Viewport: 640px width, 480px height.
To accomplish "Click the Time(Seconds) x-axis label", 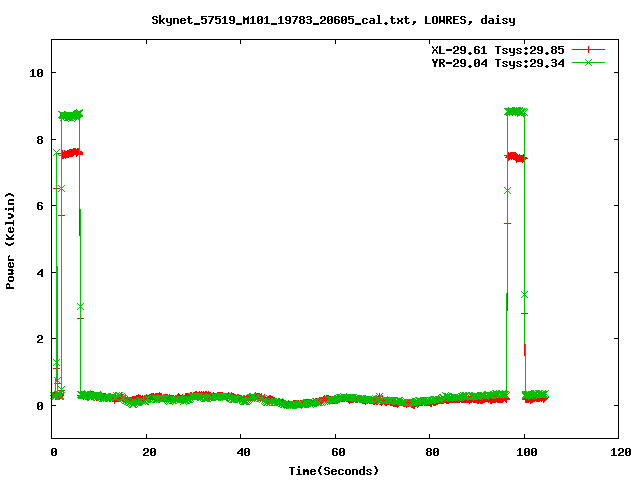I will [334, 471].
